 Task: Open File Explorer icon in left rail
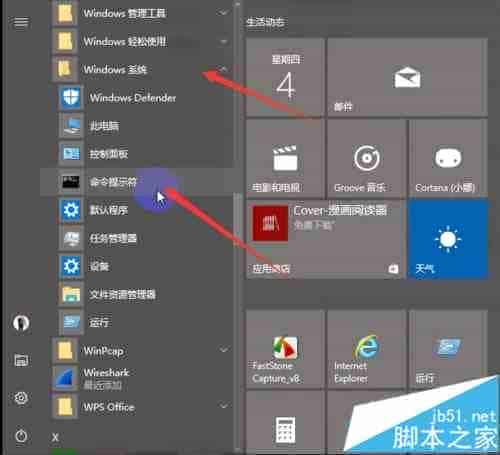pos(21,360)
